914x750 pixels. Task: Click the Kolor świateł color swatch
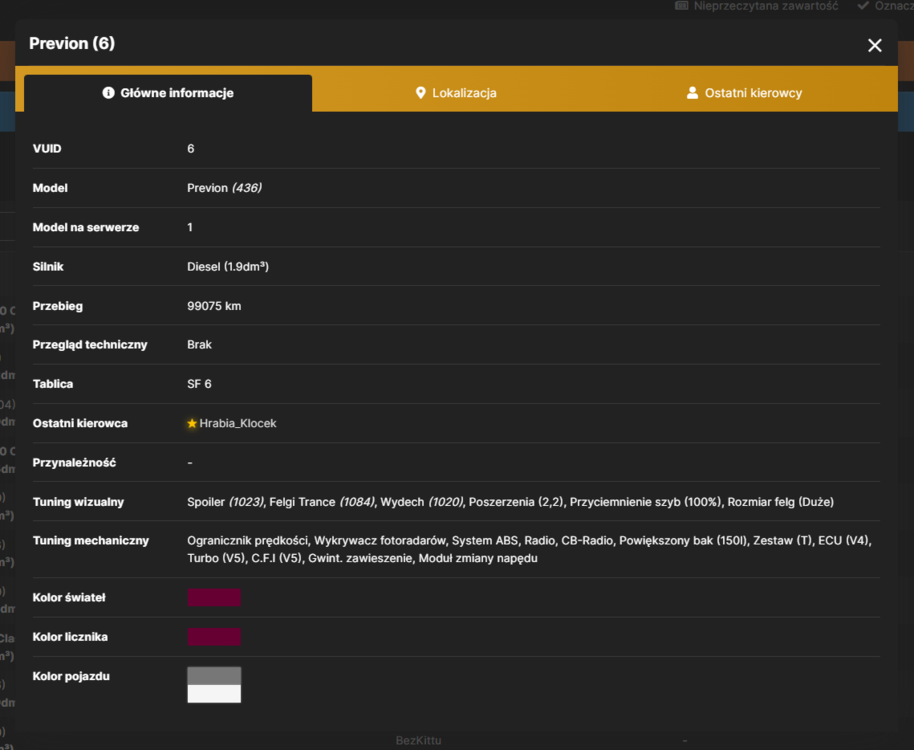point(214,597)
